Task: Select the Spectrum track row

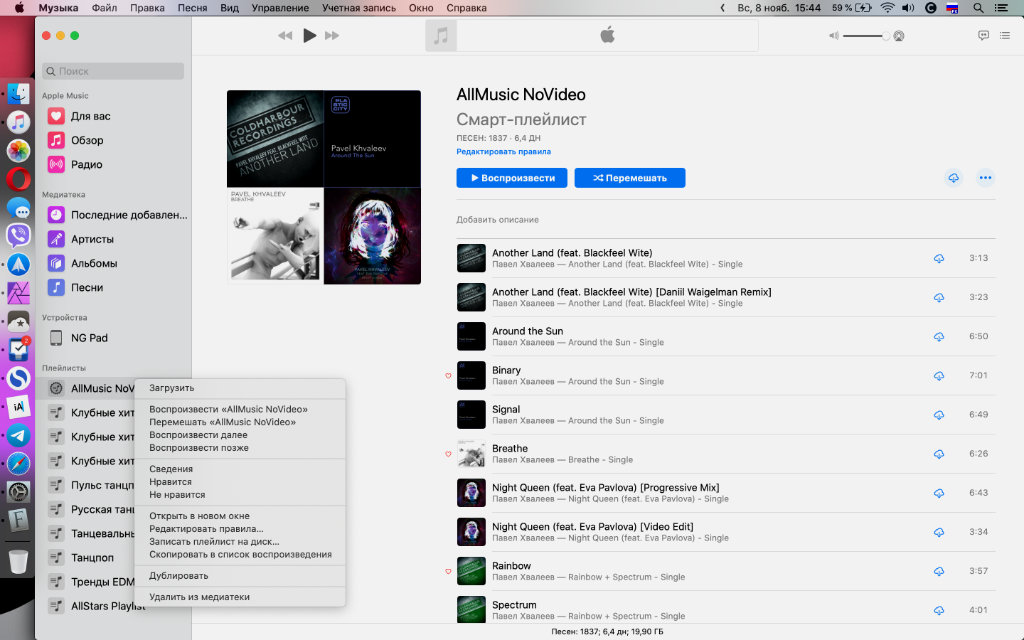Action: click(x=726, y=610)
